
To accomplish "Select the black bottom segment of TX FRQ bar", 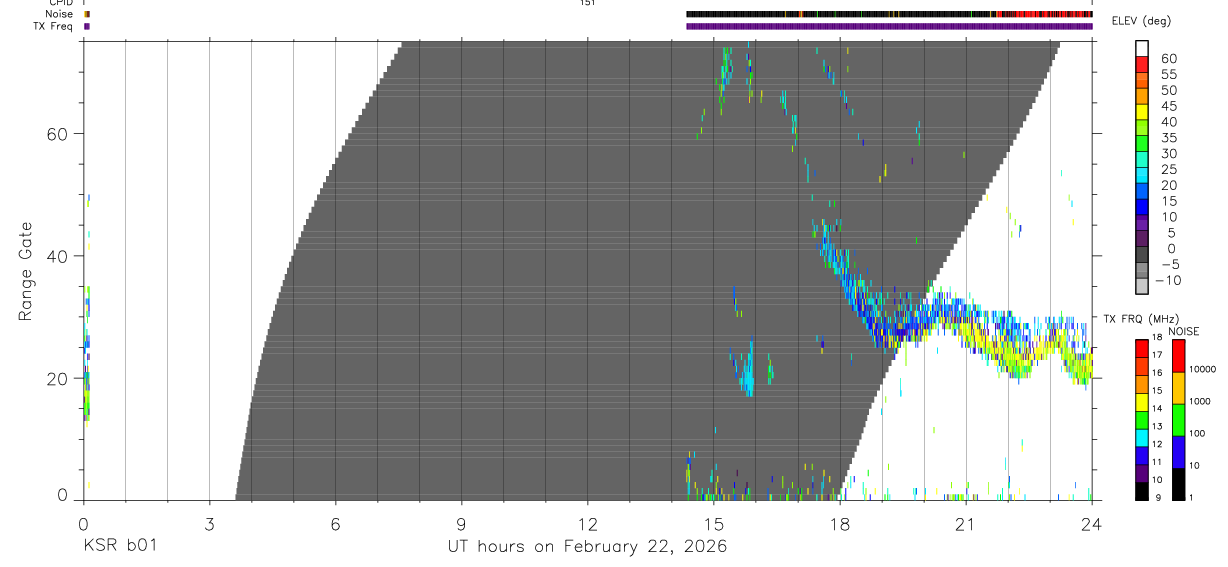I will 1142,491.
